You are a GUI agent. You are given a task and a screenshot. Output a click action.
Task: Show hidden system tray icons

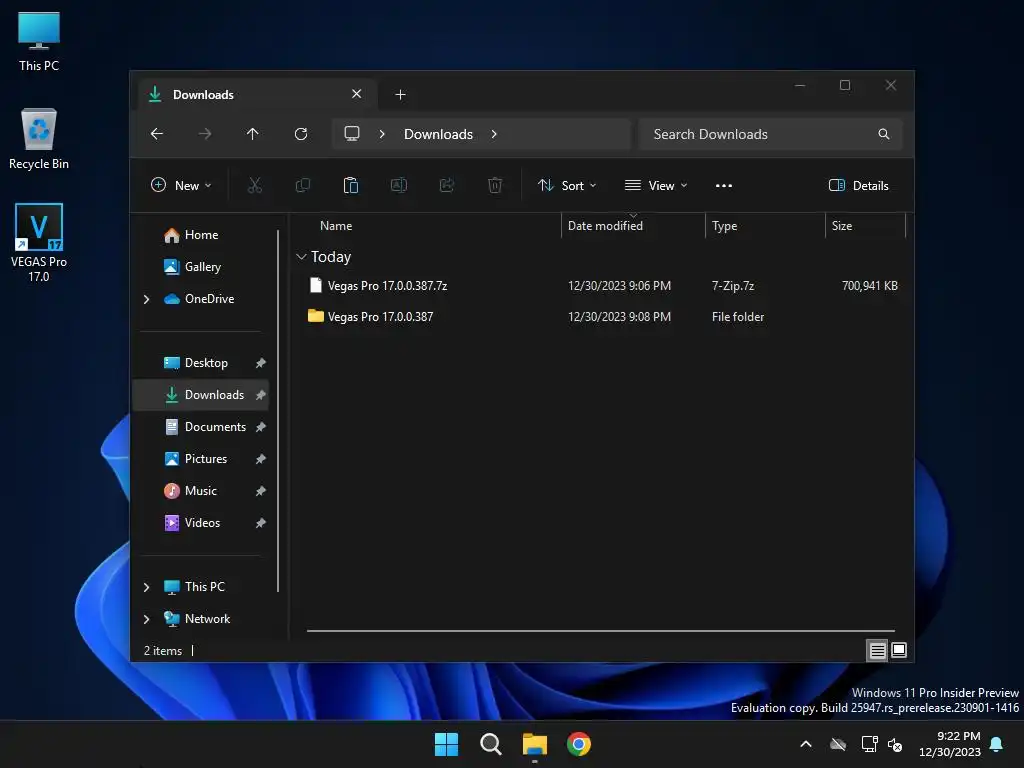point(806,744)
